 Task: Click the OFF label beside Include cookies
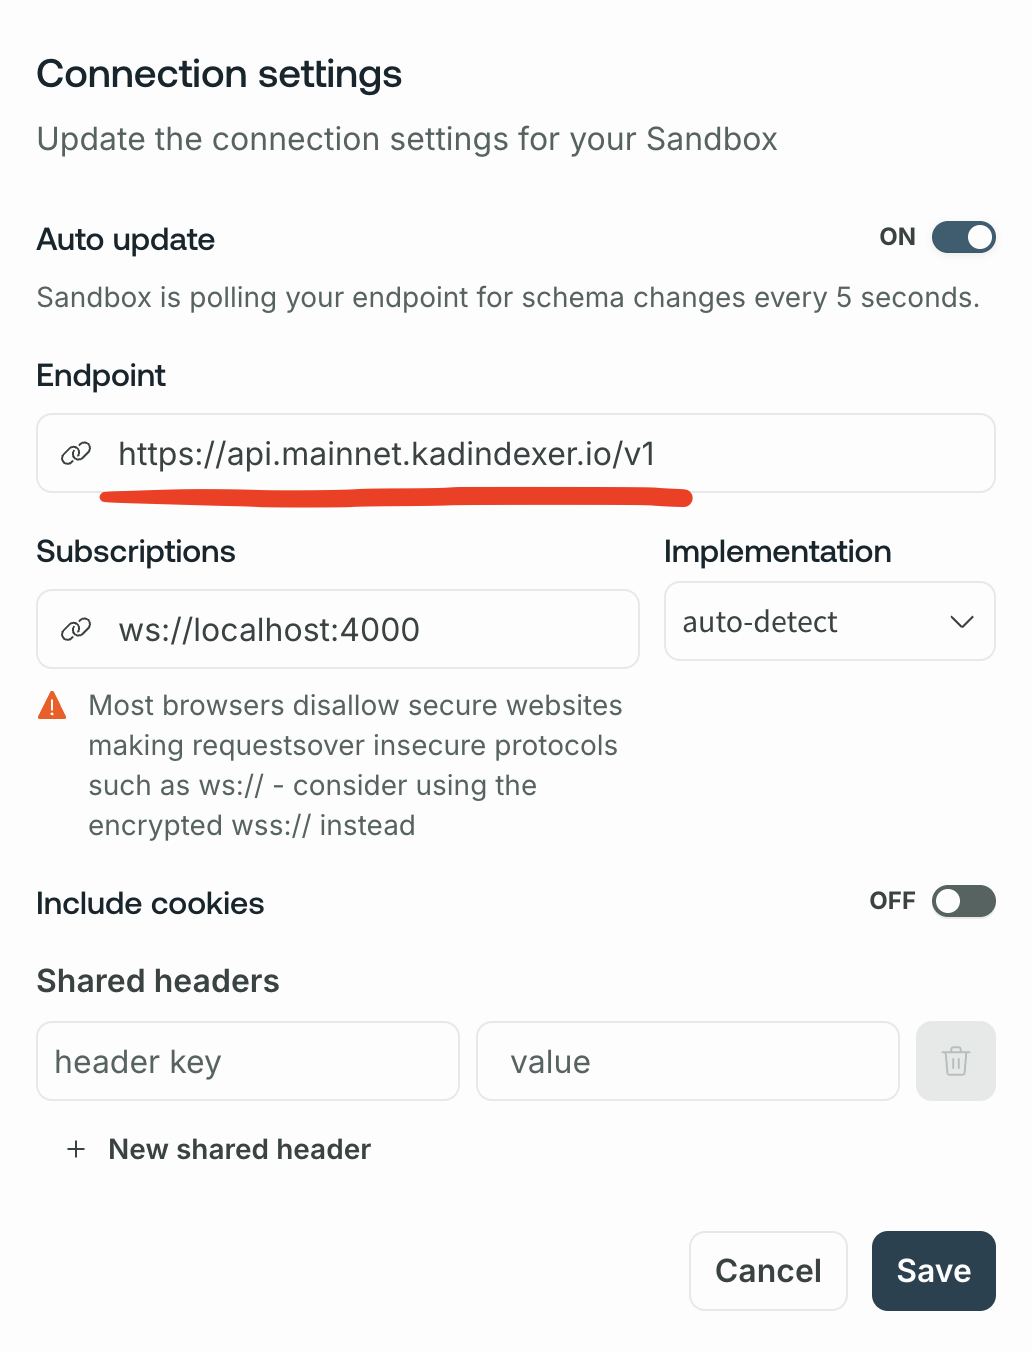tap(892, 902)
